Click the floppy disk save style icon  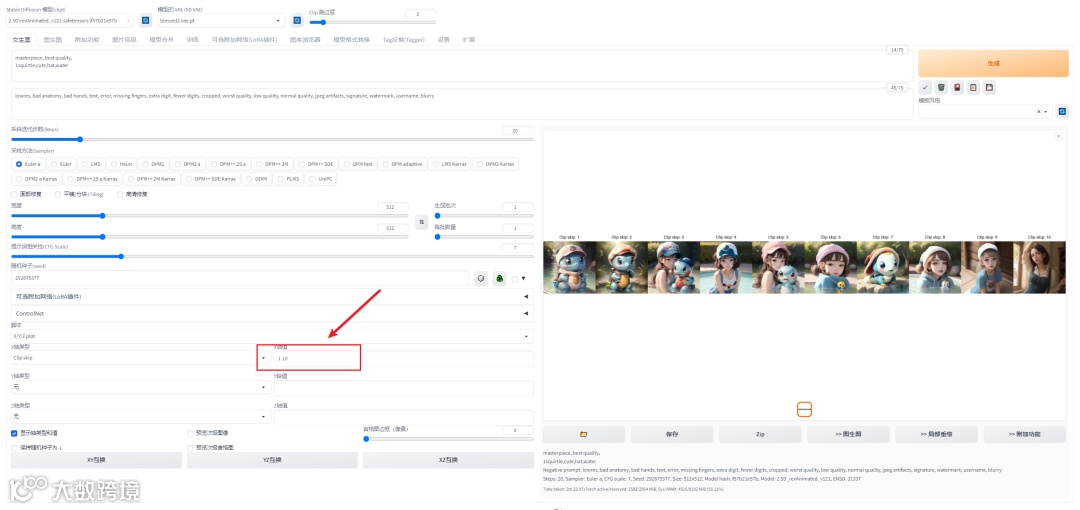click(x=989, y=88)
